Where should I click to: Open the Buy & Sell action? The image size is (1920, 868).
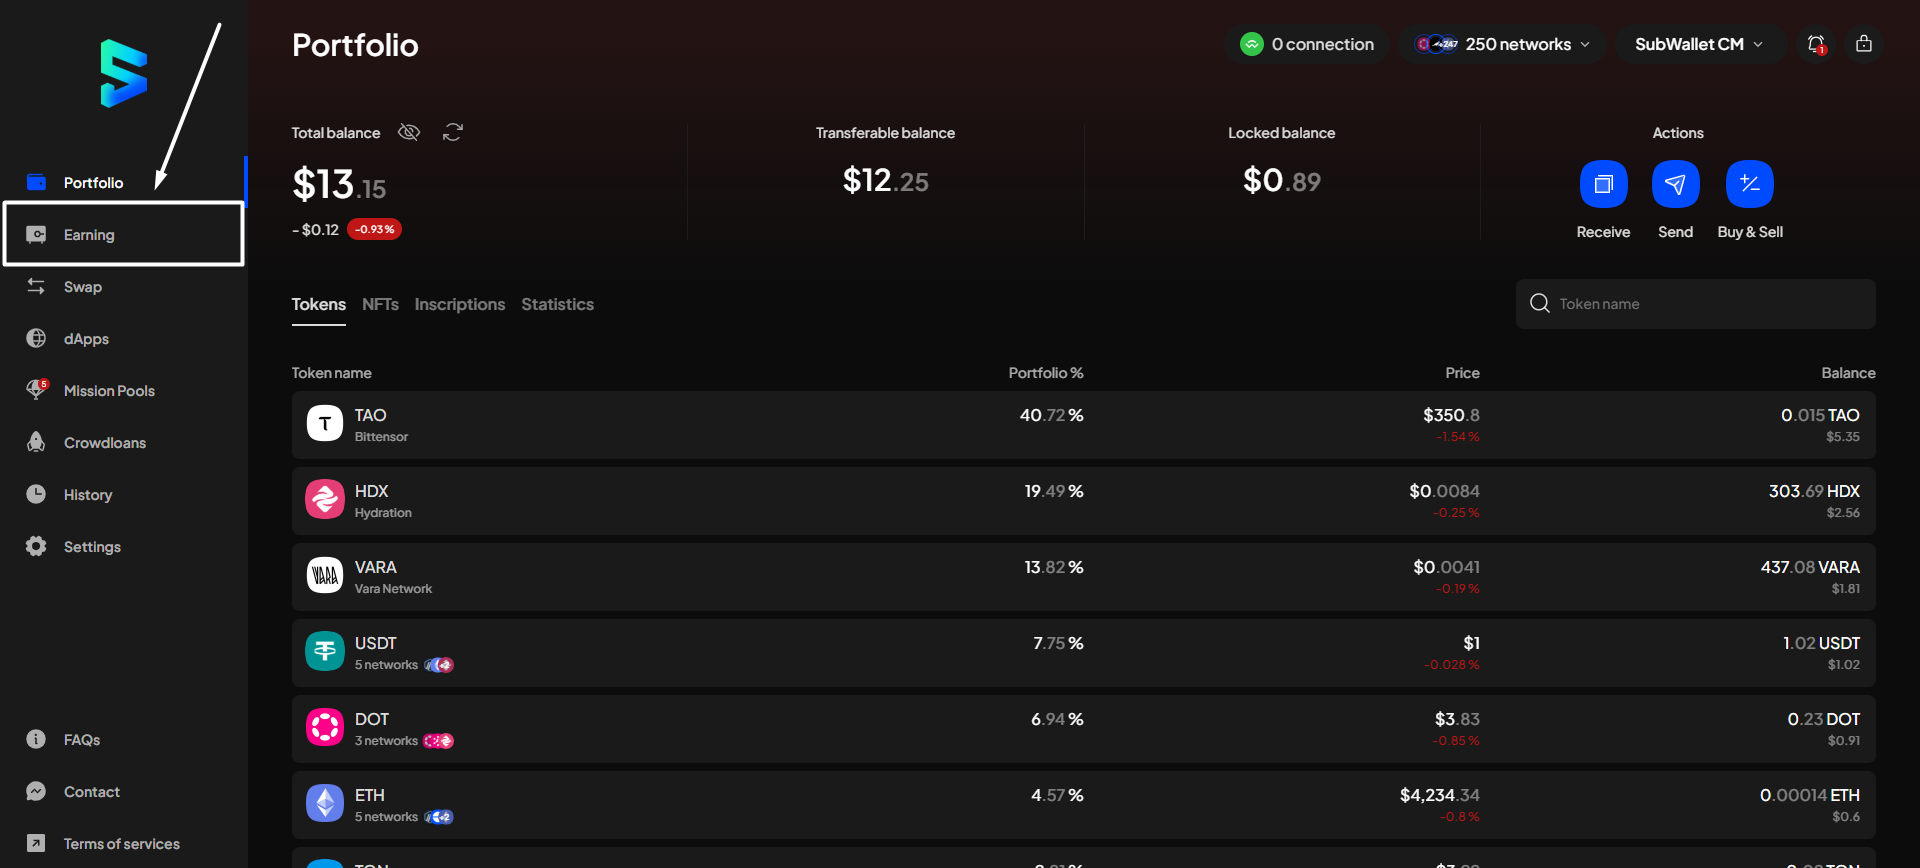click(1749, 184)
